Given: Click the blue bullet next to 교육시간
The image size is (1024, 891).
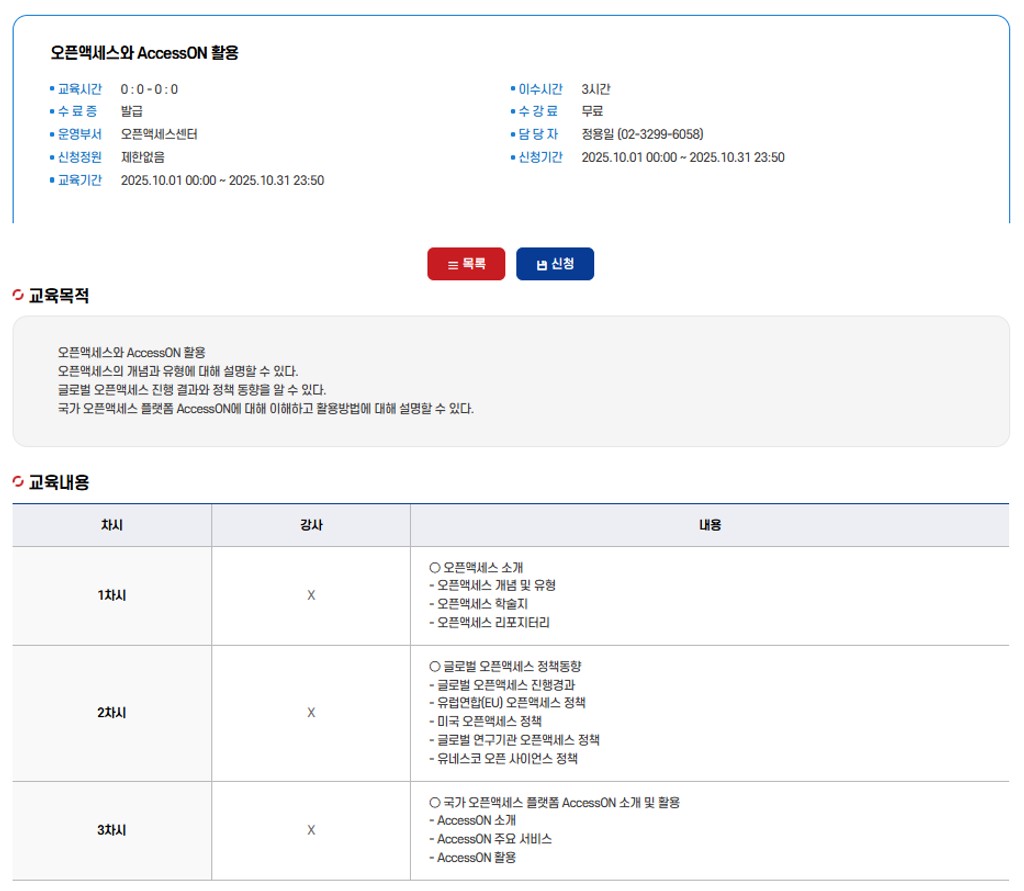Looking at the screenshot, I should click(x=52, y=89).
